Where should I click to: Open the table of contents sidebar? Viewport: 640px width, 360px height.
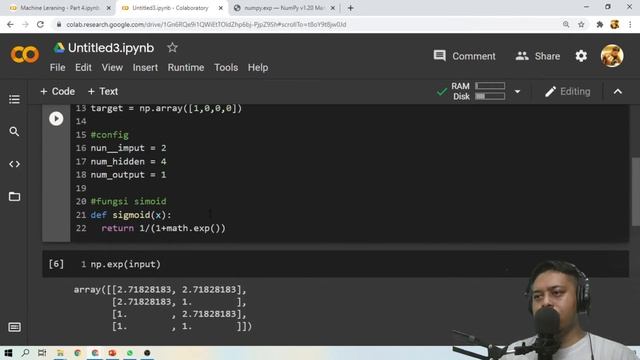pyautogui.click(x=14, y=99)
